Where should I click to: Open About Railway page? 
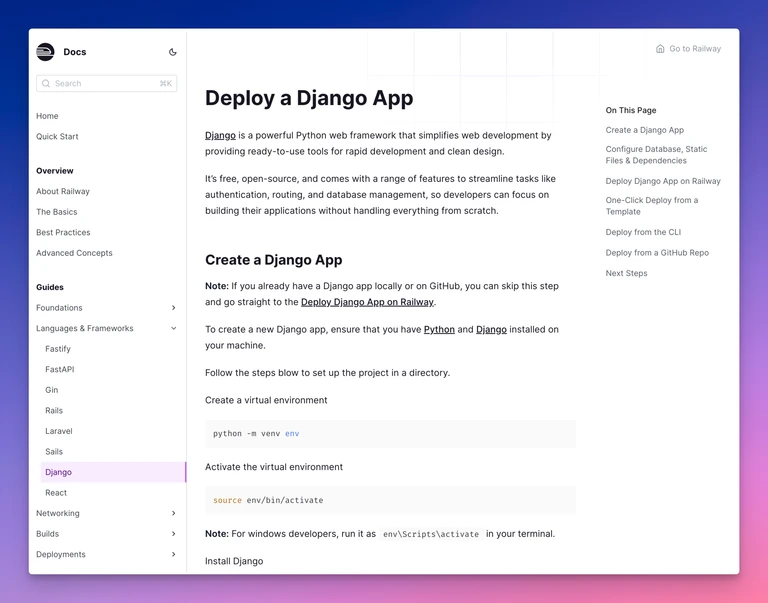click(x=63, y=192)
